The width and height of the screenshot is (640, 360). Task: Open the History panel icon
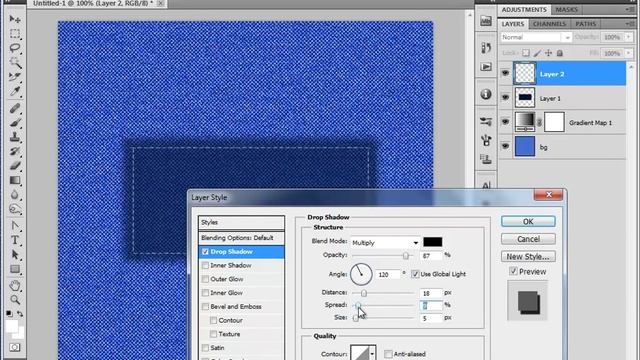coord(486,48)
